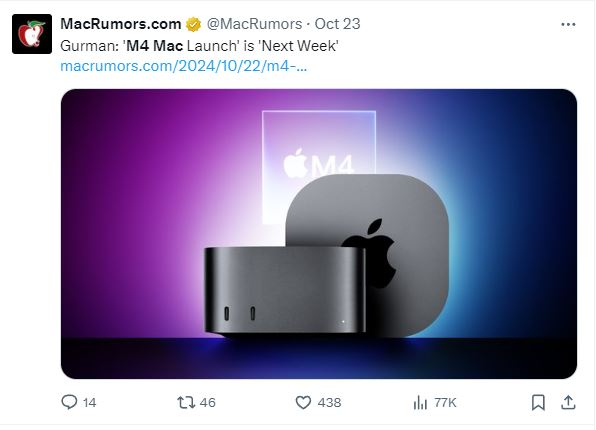This screenshot has height=430, width=596.
Task: Click the 46 reposts count
Action: point(208,403)
